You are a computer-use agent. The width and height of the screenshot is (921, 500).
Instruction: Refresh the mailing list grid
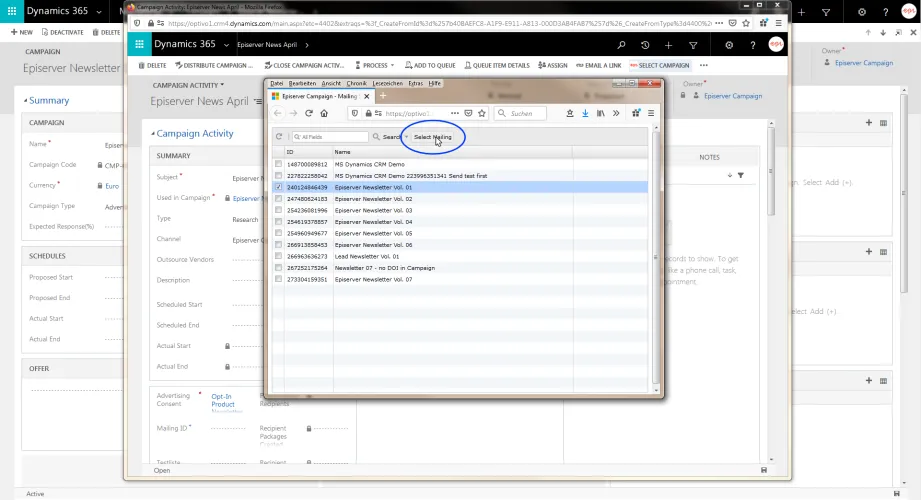tap(279, 137)
